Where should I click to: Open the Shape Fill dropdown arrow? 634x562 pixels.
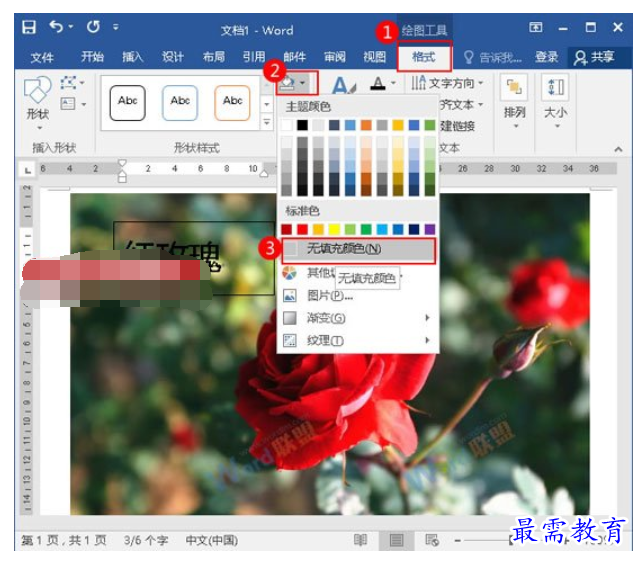click(x=302, y=83)
